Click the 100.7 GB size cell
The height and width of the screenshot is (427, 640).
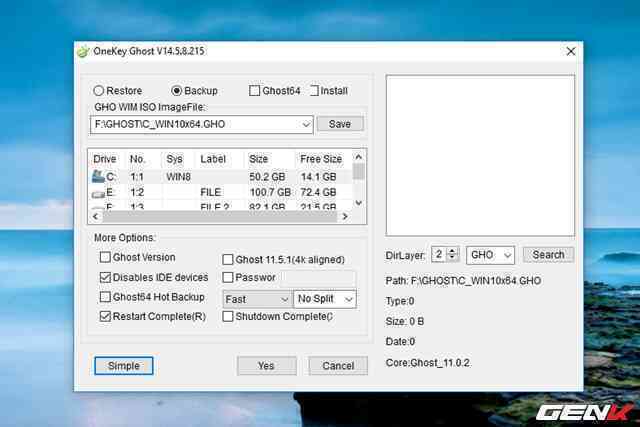point(270,192)
